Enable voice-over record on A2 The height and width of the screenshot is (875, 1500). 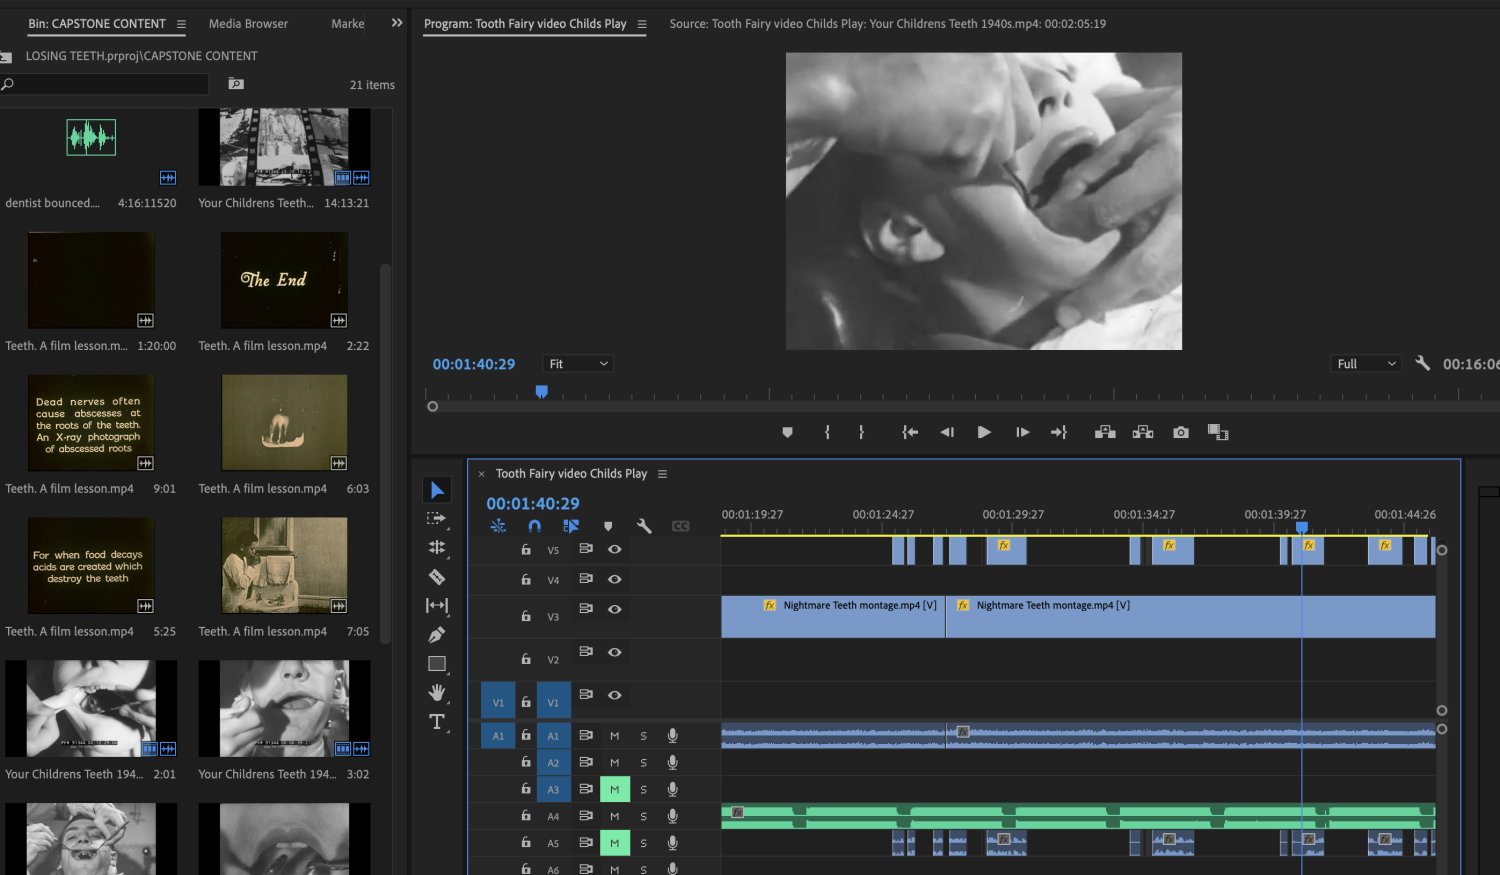point(672,762)
